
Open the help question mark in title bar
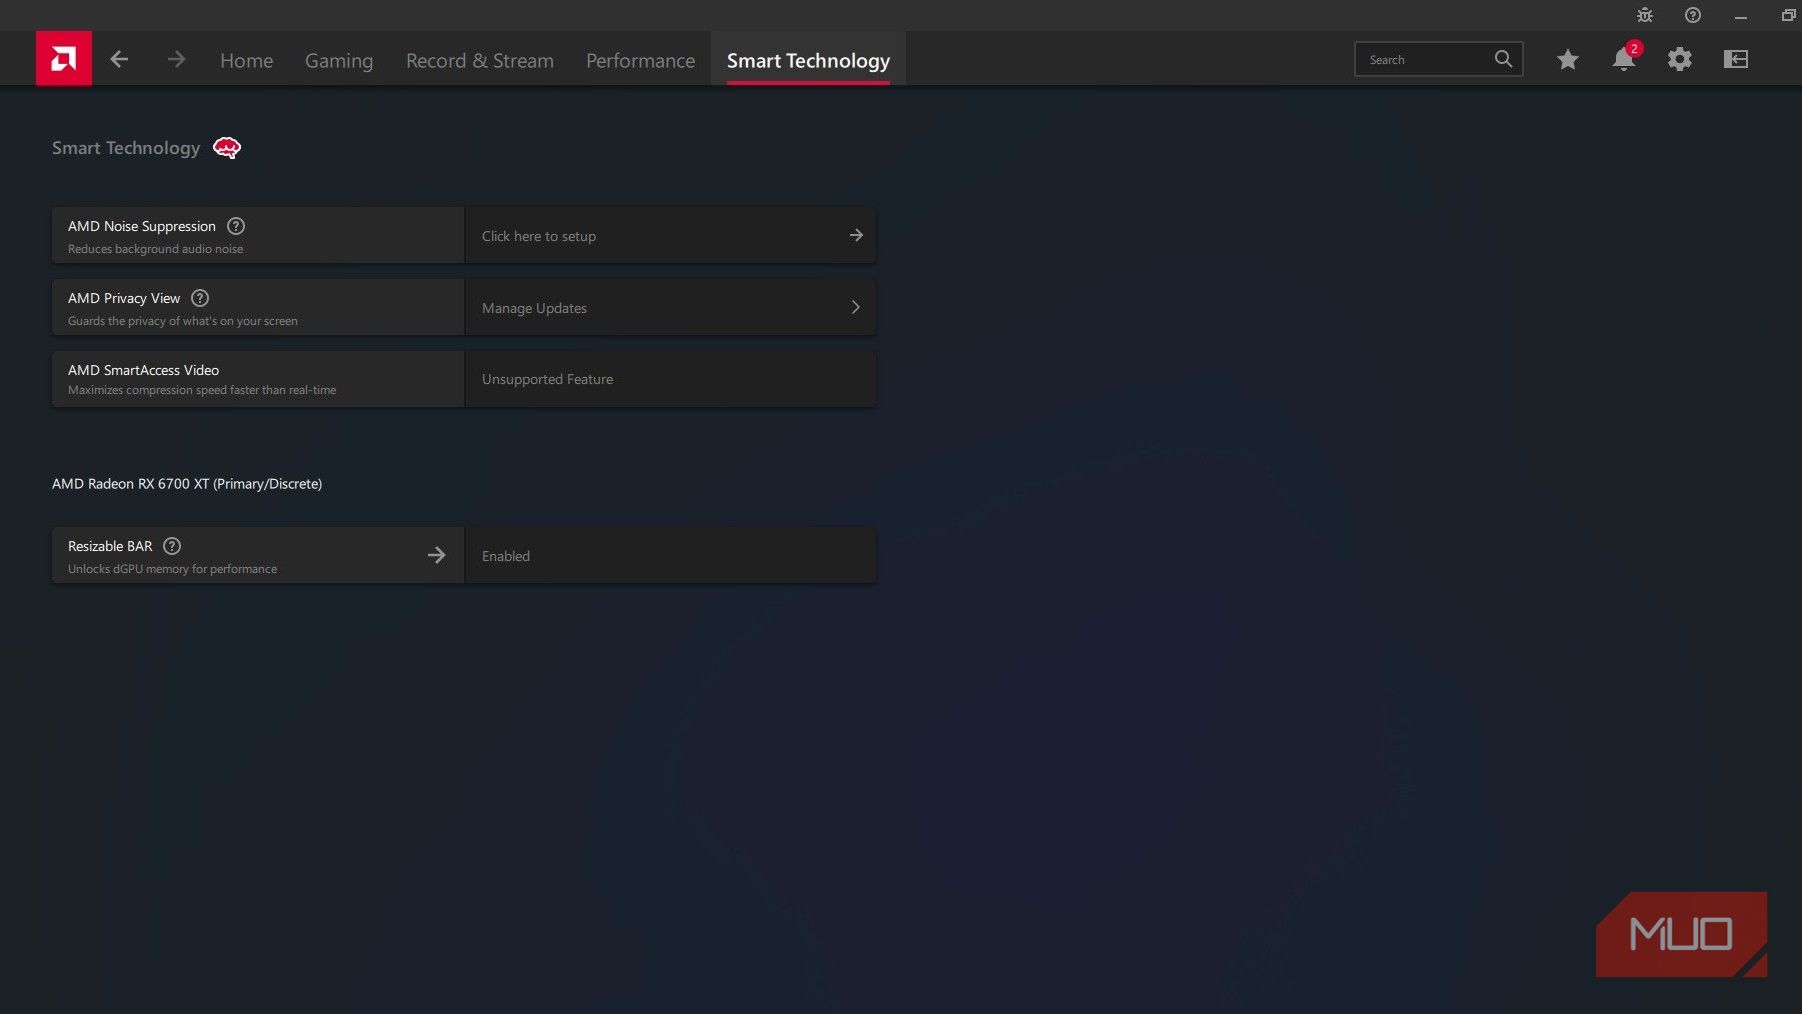(x=1693, y=15)
